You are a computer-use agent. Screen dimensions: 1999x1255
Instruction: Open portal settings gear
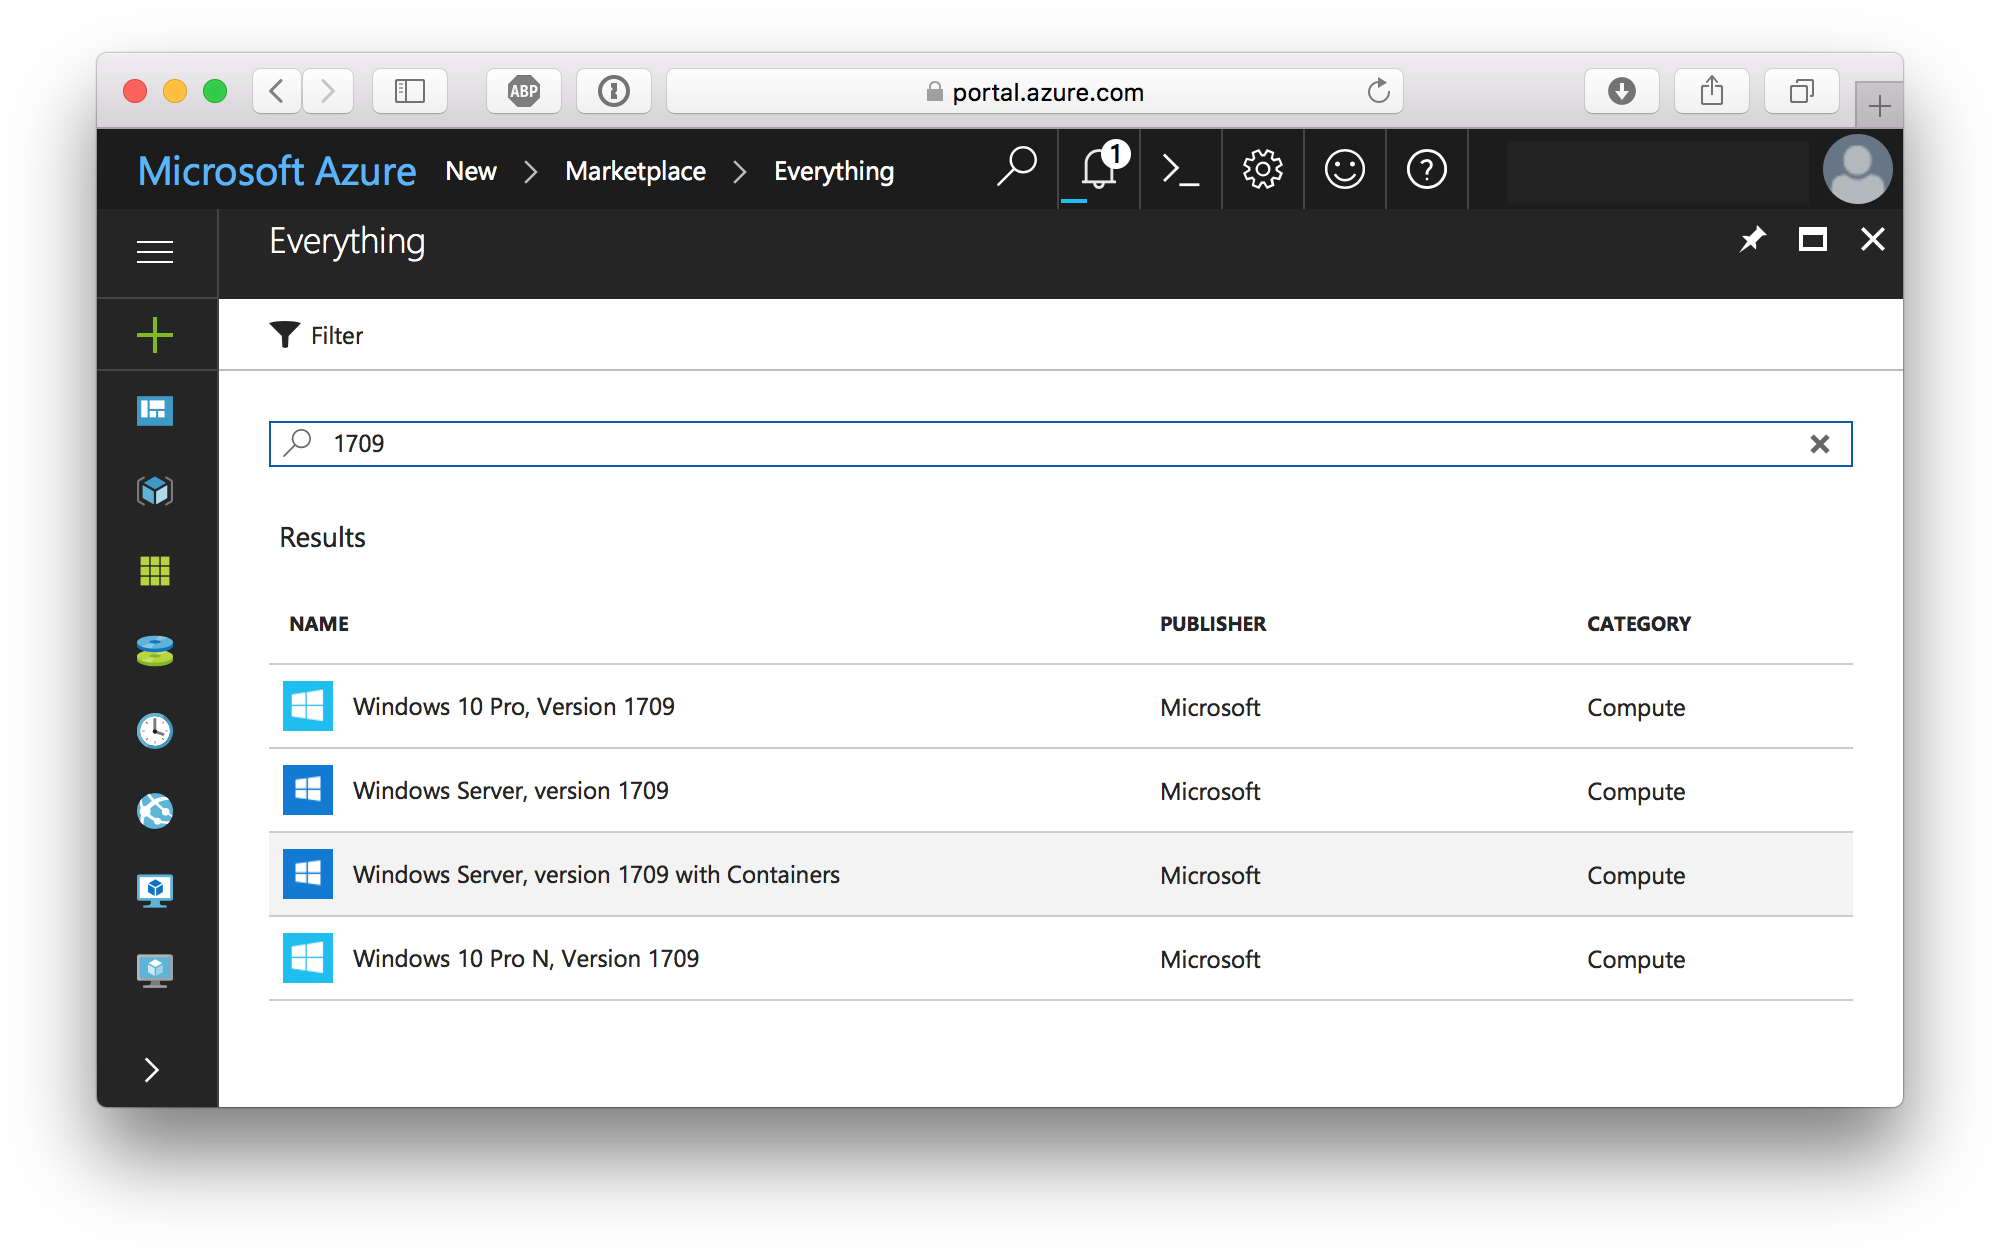point(1262,169)
